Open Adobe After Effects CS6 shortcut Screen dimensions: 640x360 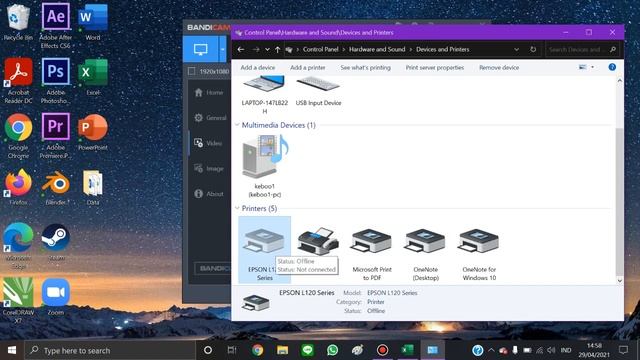tap(56, 25)
